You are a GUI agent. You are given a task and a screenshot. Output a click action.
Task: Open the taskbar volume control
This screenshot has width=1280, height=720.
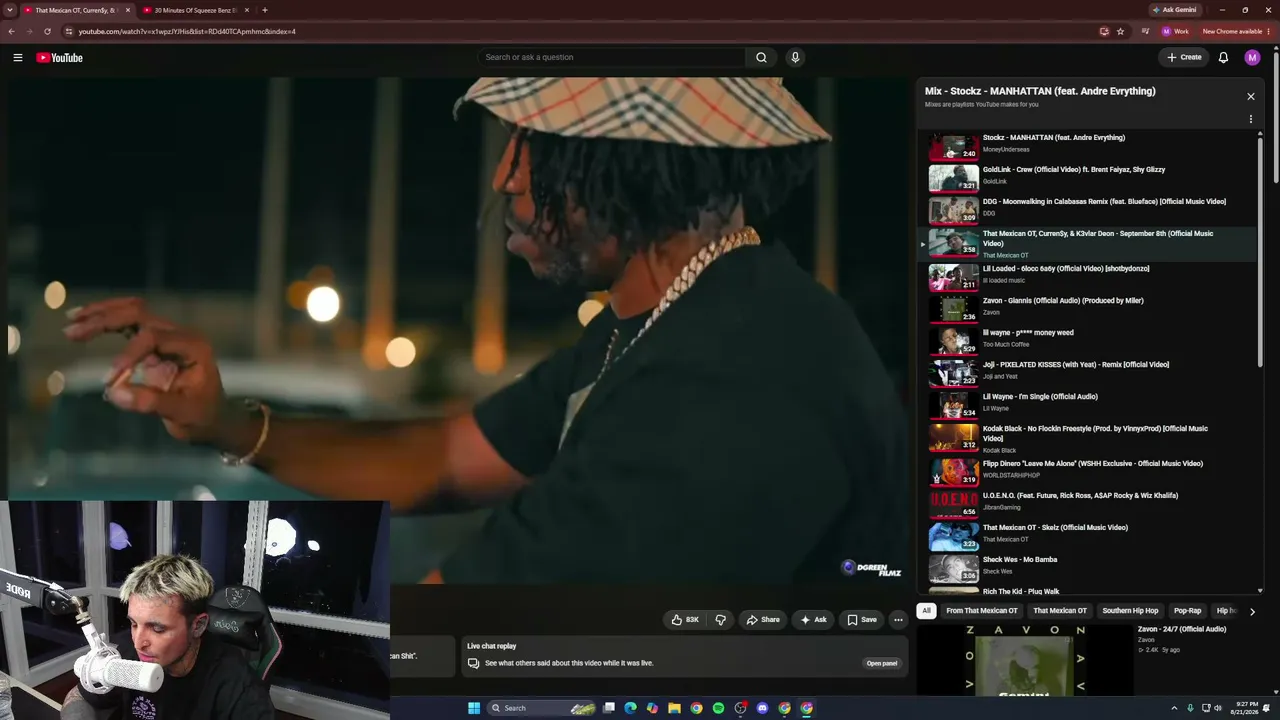pos(1218,708)
